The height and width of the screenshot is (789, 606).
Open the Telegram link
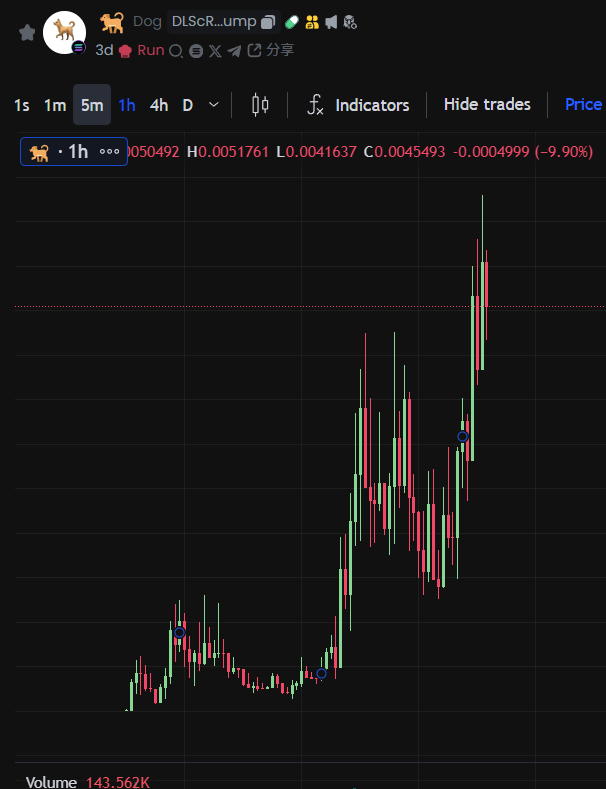[235, 51]
